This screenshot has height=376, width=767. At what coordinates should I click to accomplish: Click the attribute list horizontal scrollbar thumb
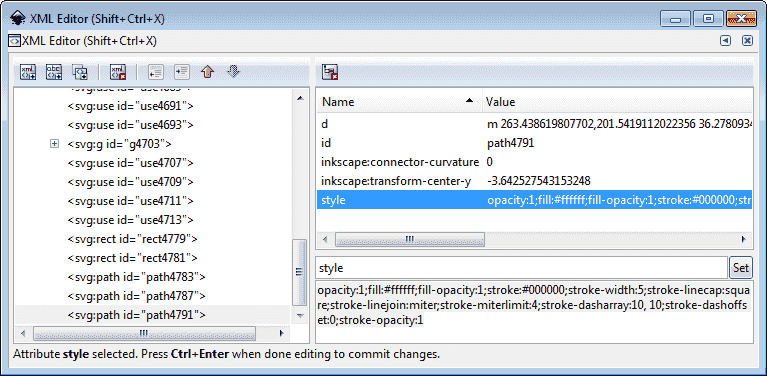pos(409,240)
